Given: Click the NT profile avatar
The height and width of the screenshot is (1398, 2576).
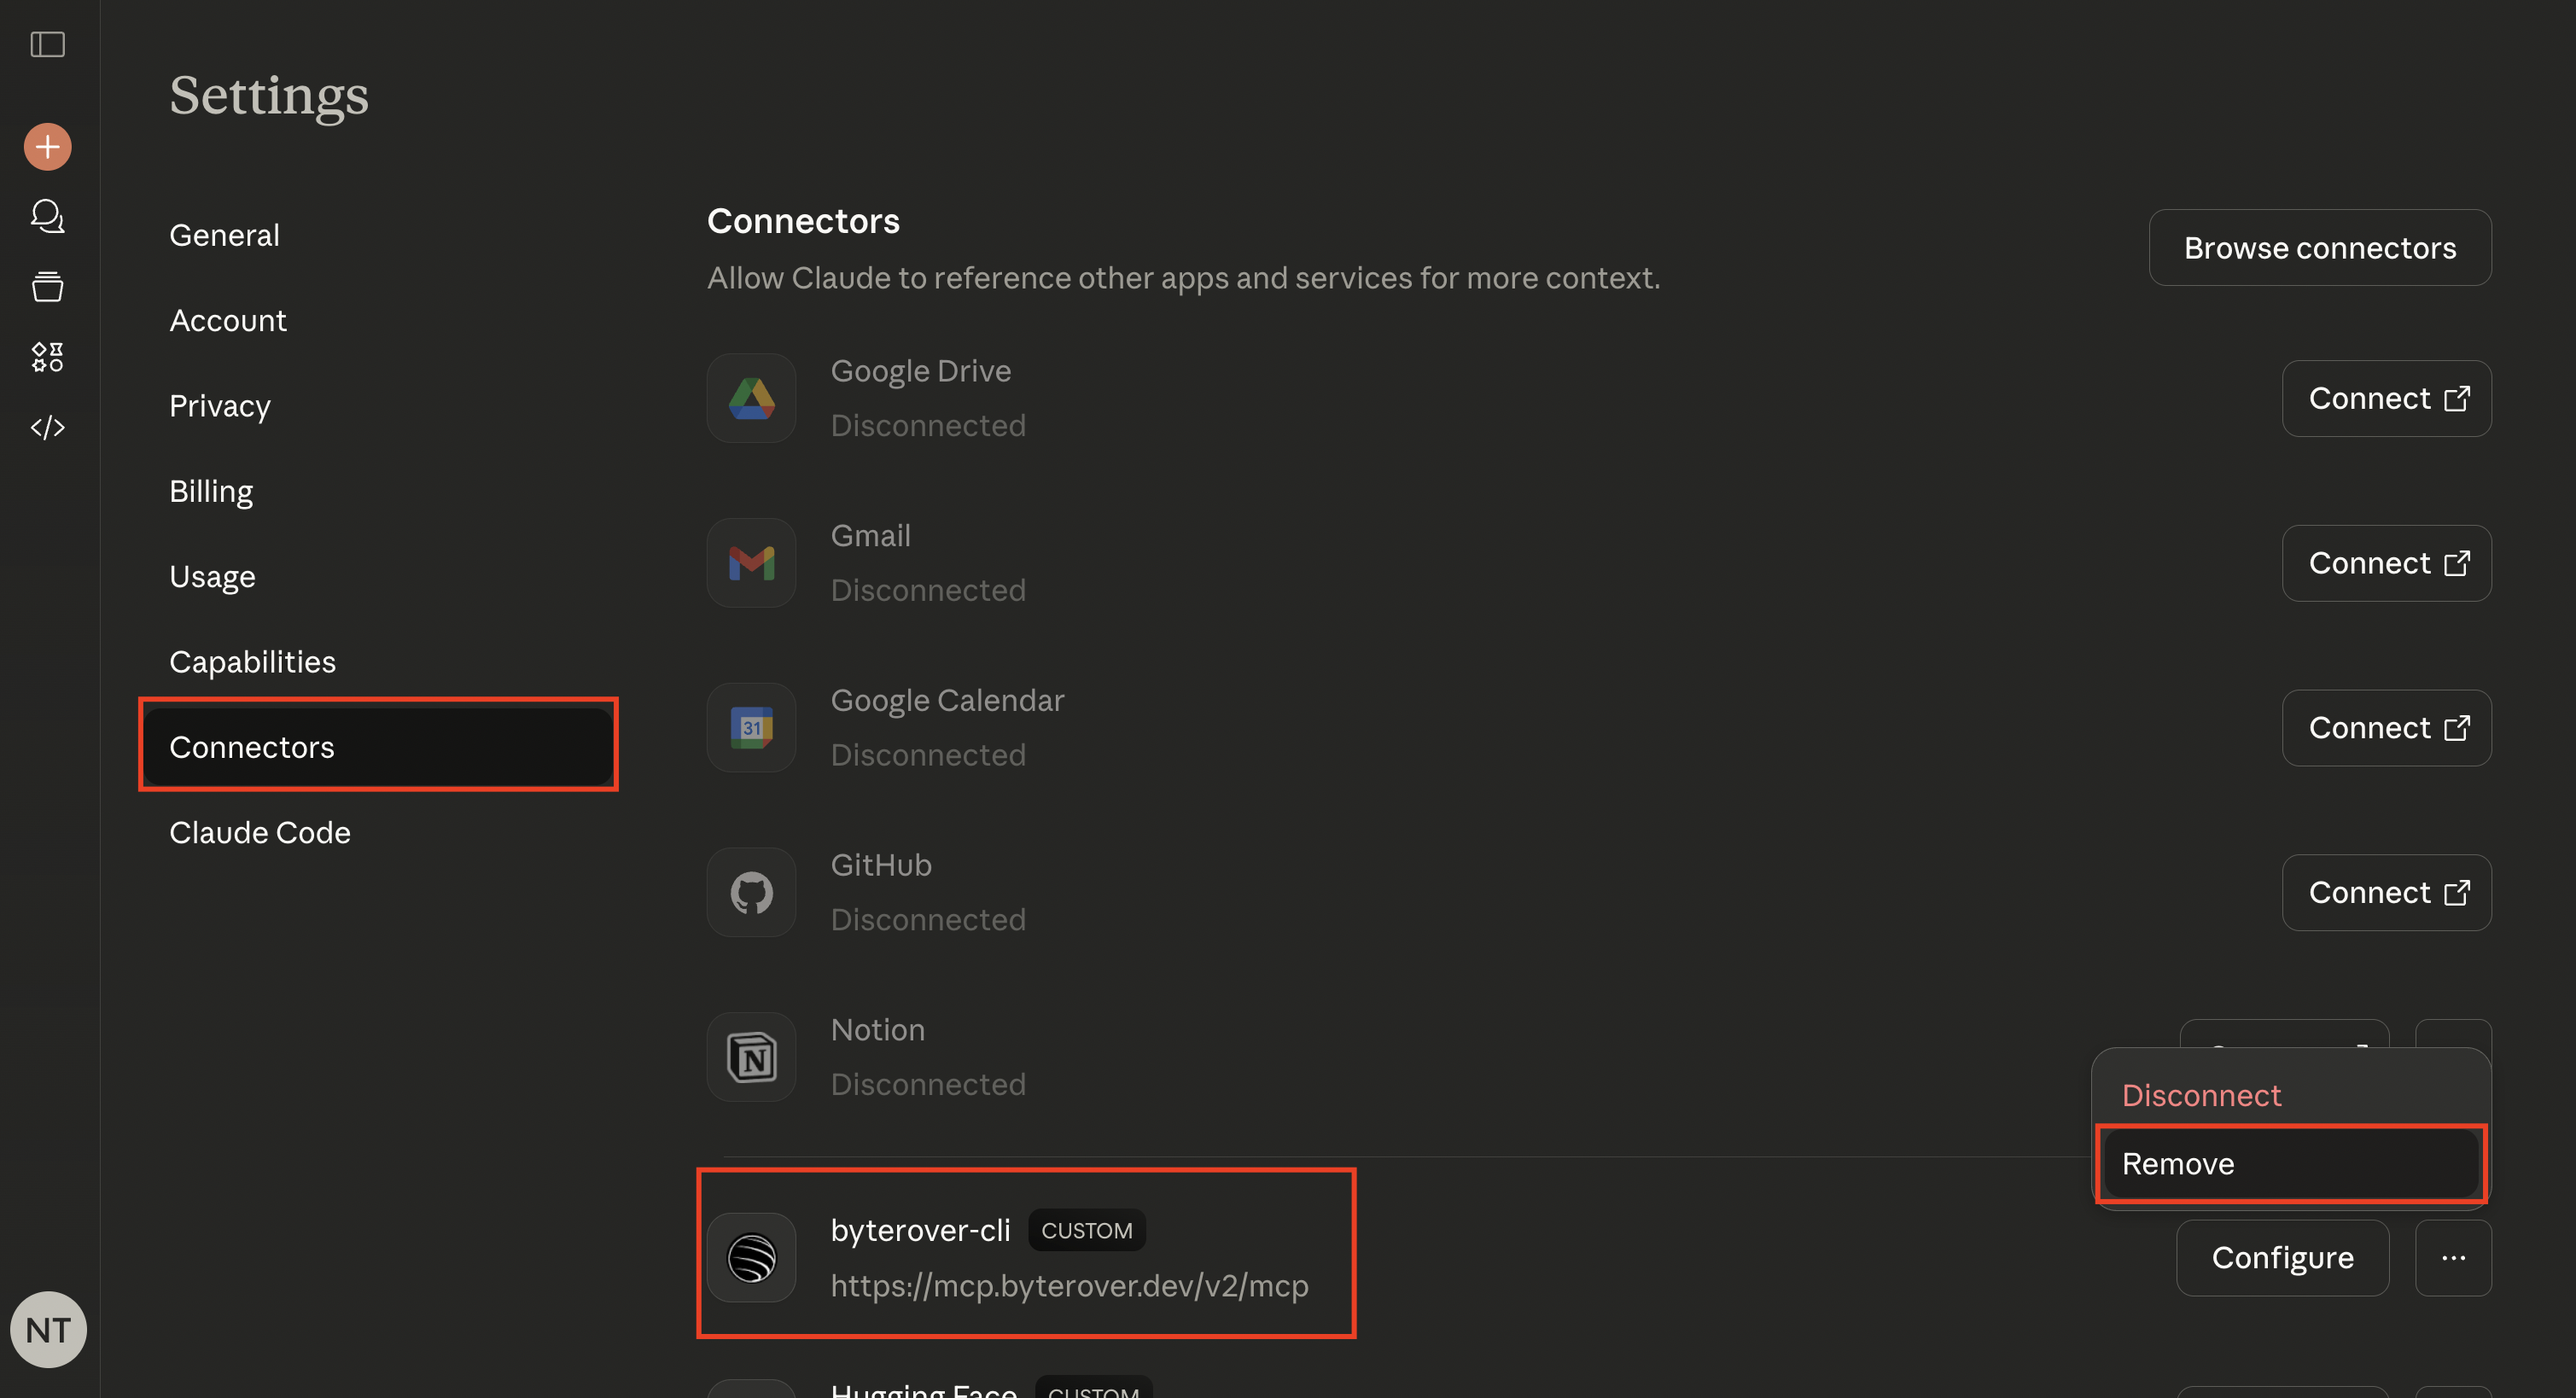Looking at the screenshot, I should 47,1330.
